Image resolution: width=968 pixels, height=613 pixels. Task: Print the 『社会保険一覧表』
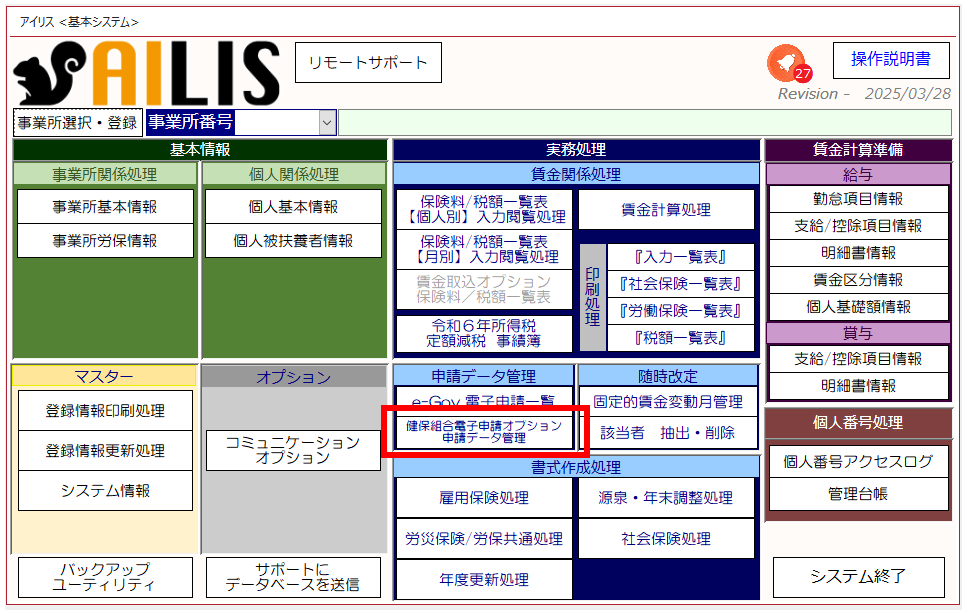coord(680,284)
